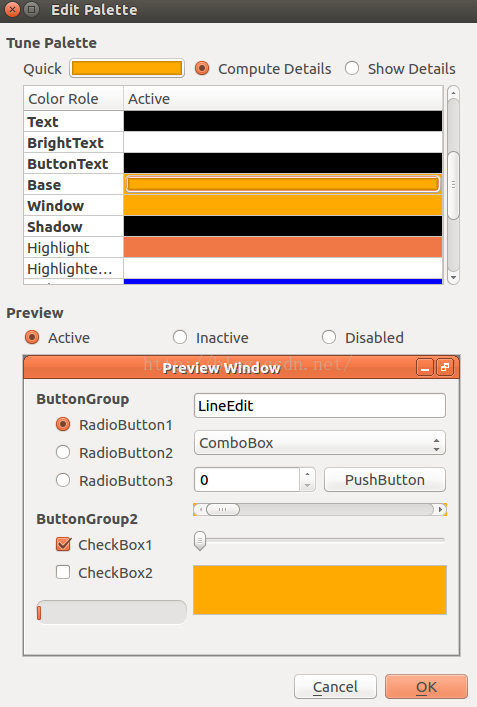The width and height of the screenshot is (477, 707).
Task: Click the Preview Window restore icon
Action: [445, 367]
